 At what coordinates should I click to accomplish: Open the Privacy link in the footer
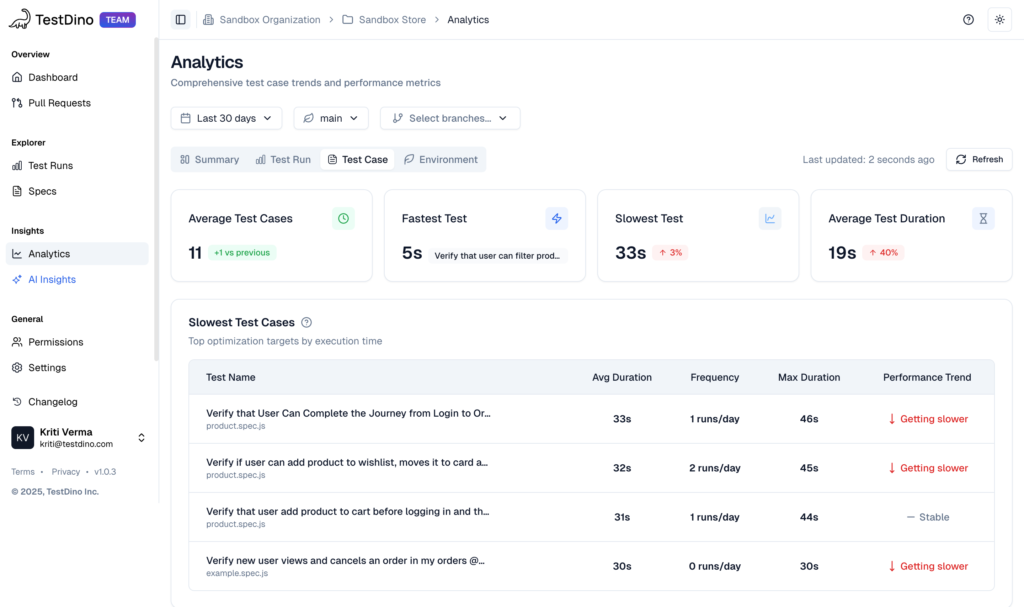pos(66,472)
